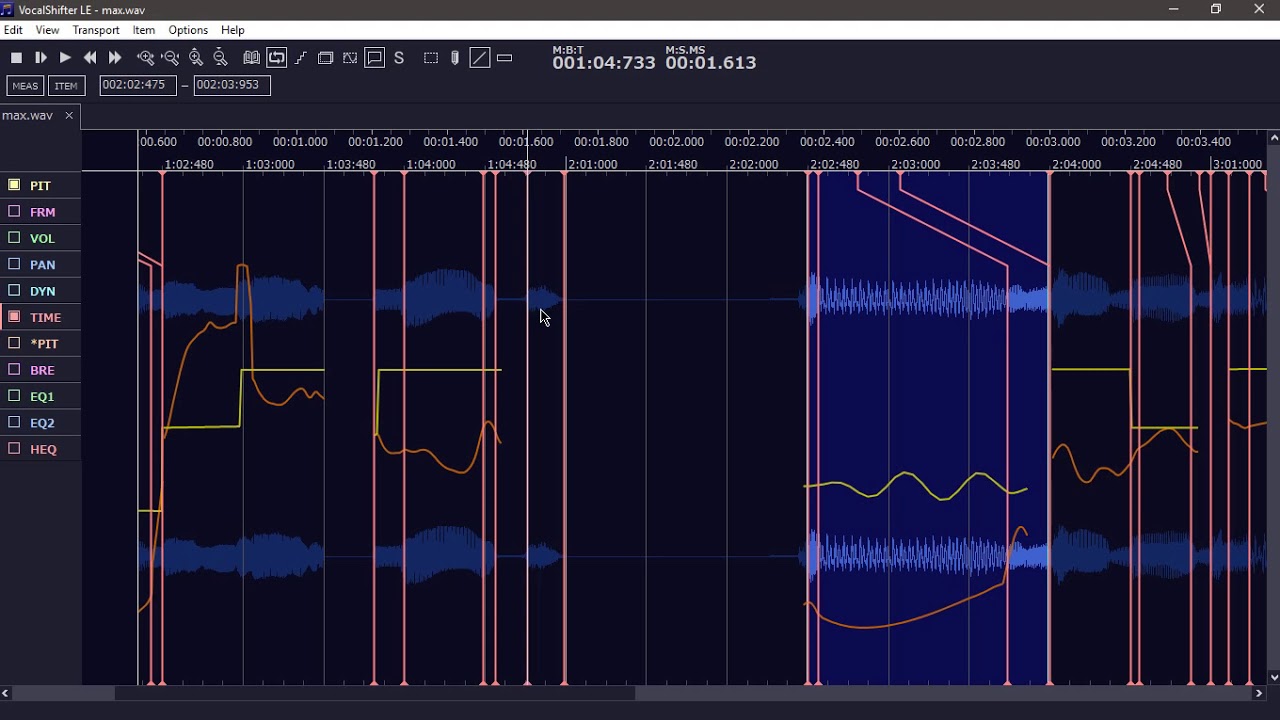Click the start time field 002:02:475
This screenshot has height=720, width=1280.
point(138,85)
